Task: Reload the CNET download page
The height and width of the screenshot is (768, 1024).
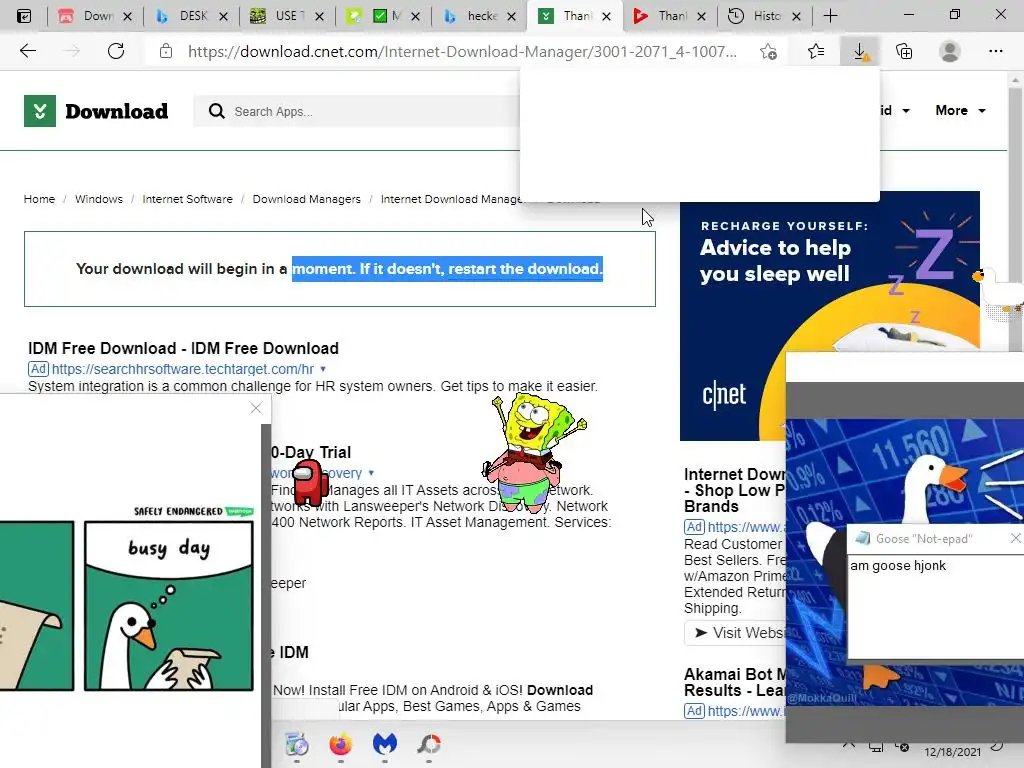Action: (x=116, y=51)
